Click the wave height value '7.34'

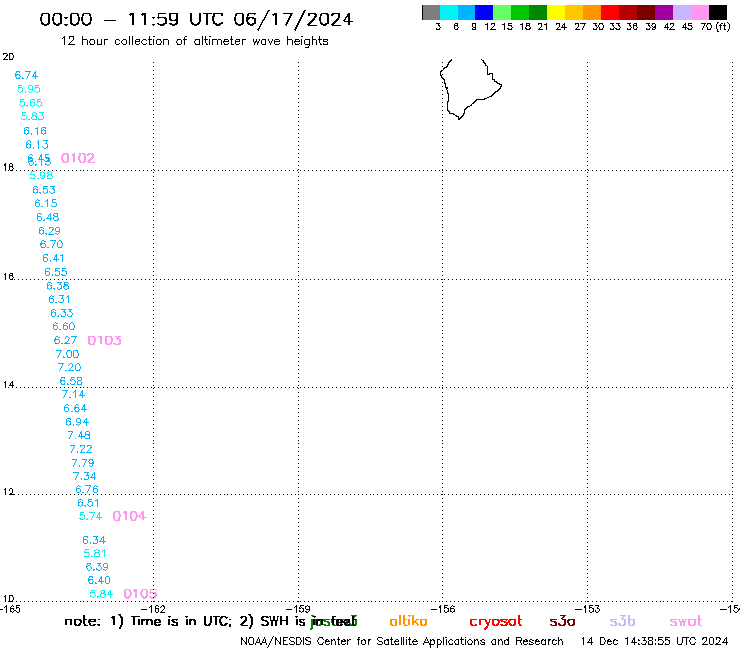click(x=84, y=476)
